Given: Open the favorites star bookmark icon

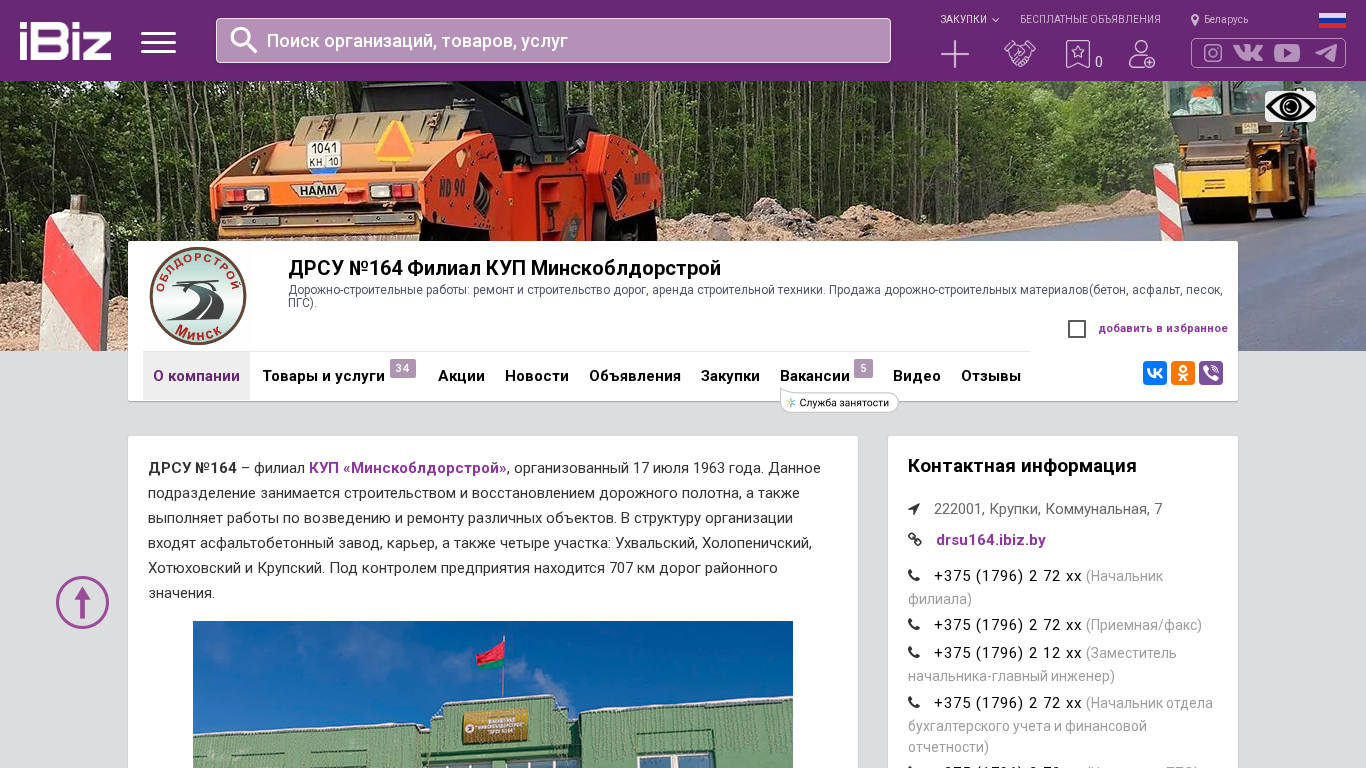Looking at the screenshot, I should pyautogui.click(x=1078, y=54).
